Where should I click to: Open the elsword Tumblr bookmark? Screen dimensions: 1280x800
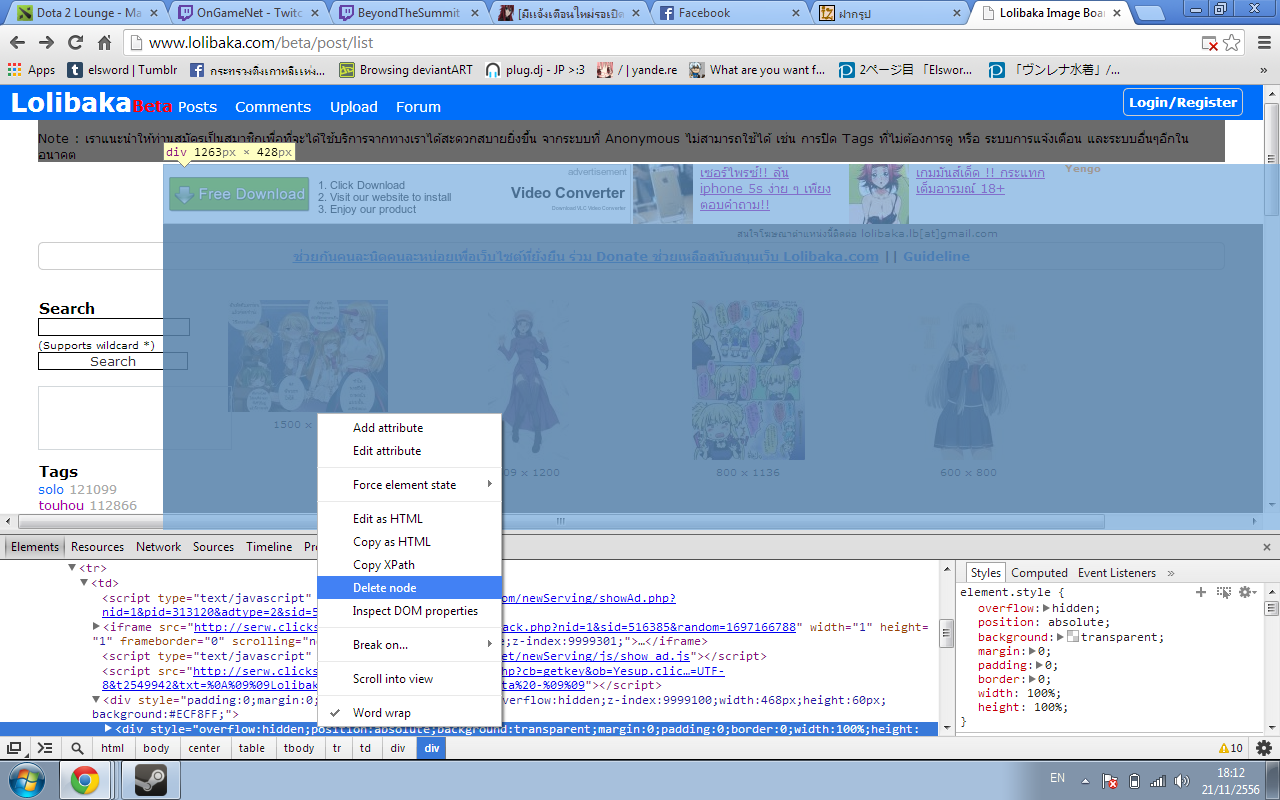pos(122,70)
